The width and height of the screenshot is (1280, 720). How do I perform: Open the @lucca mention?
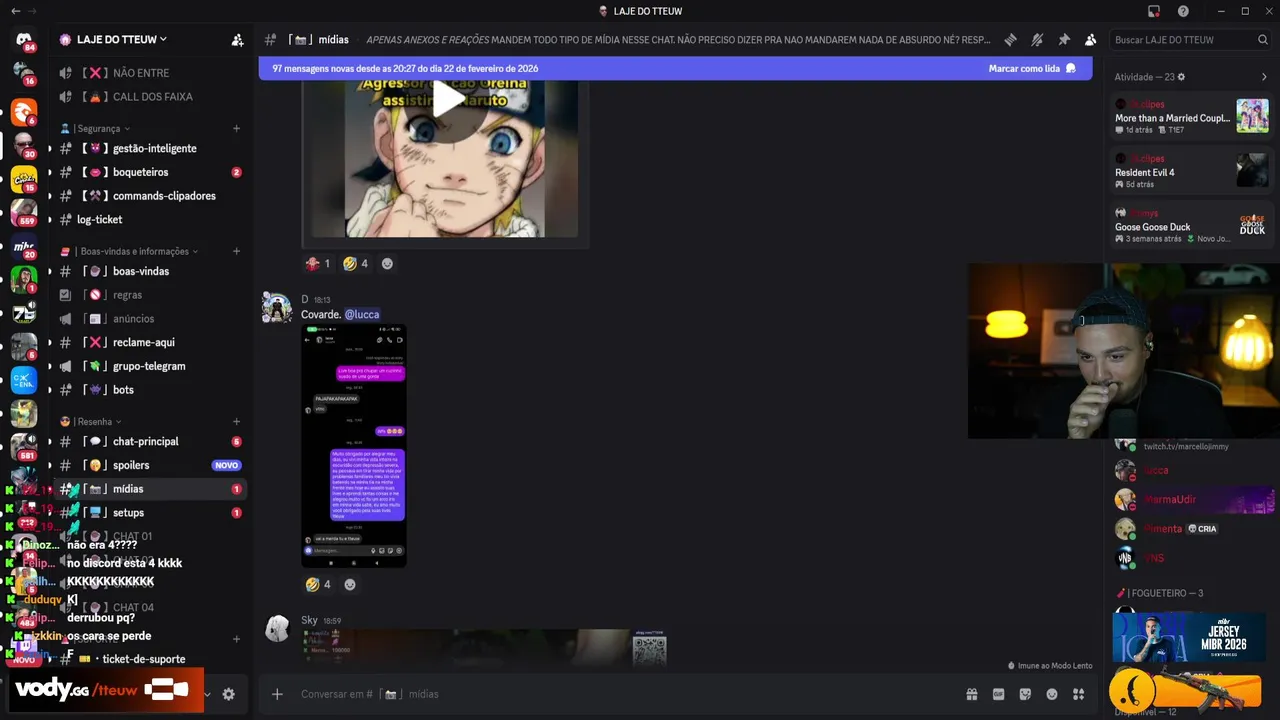(362, 314)
